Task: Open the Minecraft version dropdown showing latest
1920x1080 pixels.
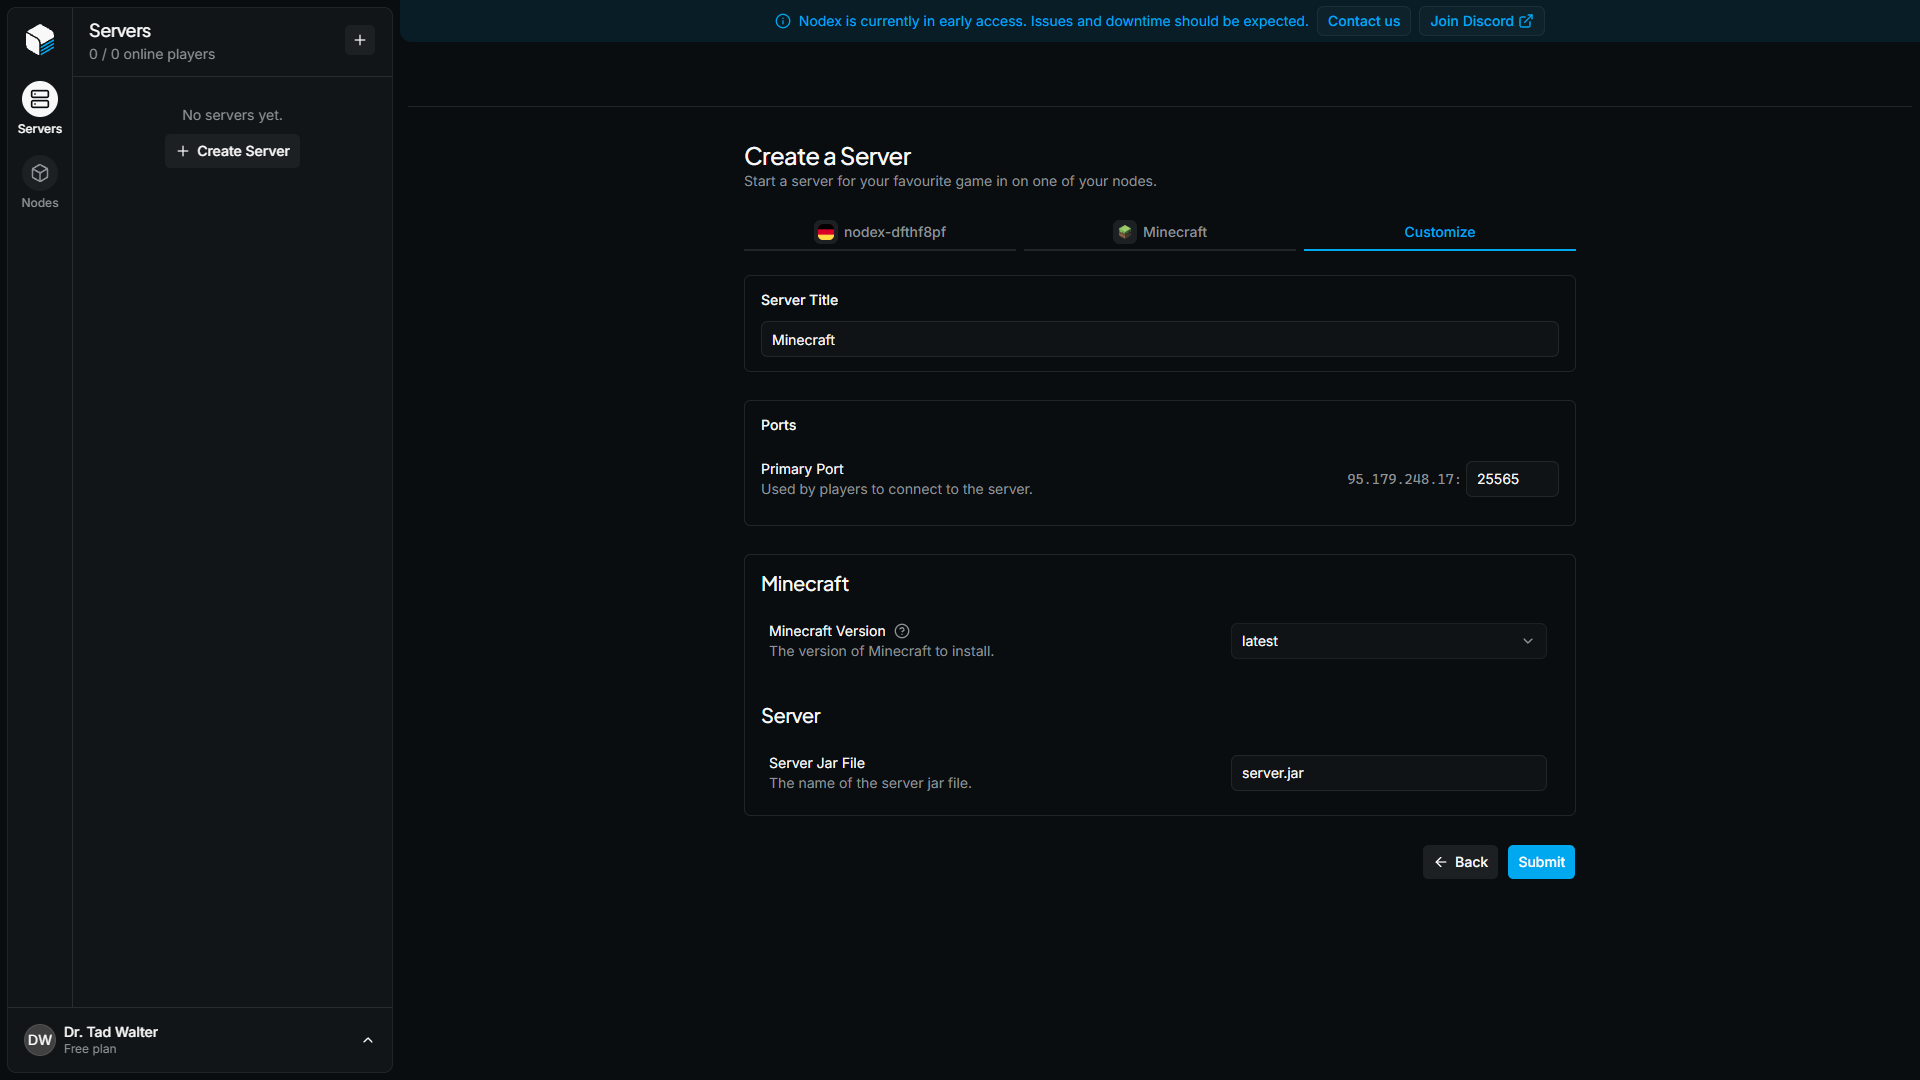Action: [1388, 641]
